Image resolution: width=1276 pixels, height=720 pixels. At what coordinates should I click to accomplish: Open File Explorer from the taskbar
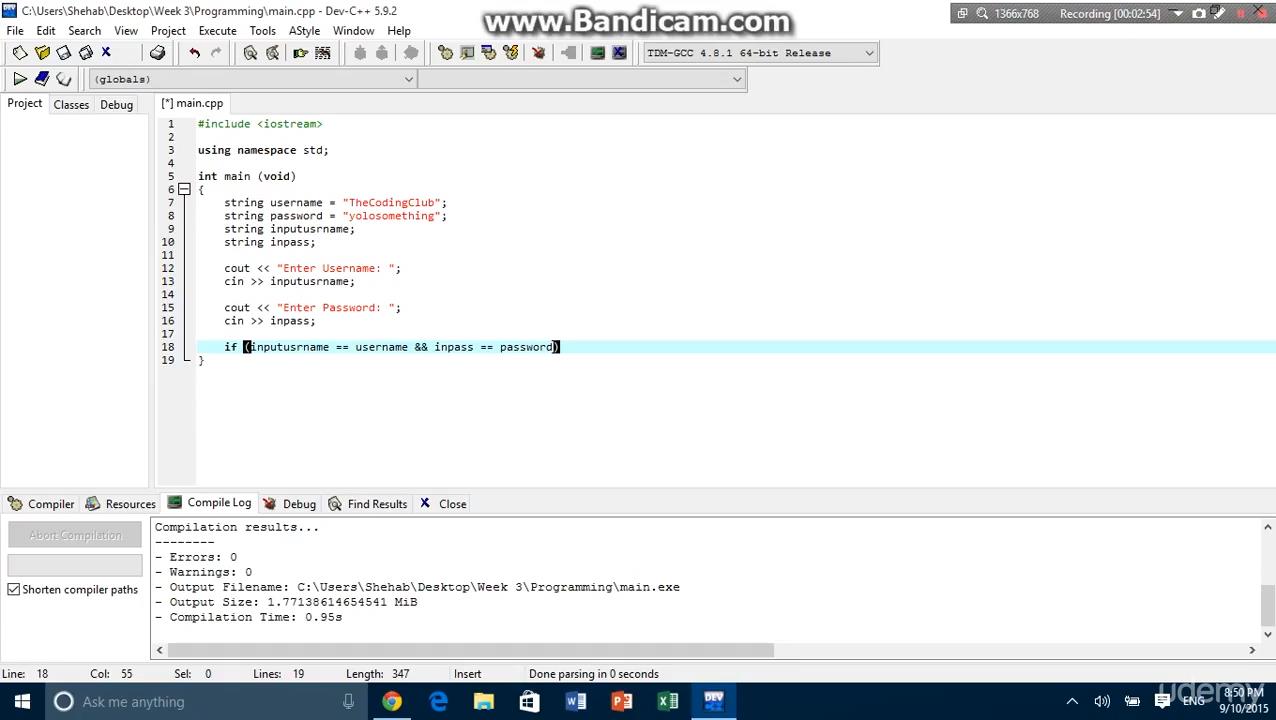click(484, 701)
